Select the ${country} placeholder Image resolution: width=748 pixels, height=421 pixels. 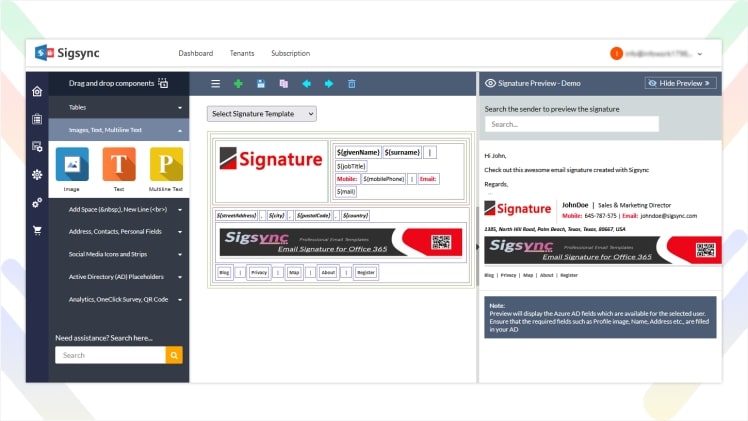click(x=355, y=216)
